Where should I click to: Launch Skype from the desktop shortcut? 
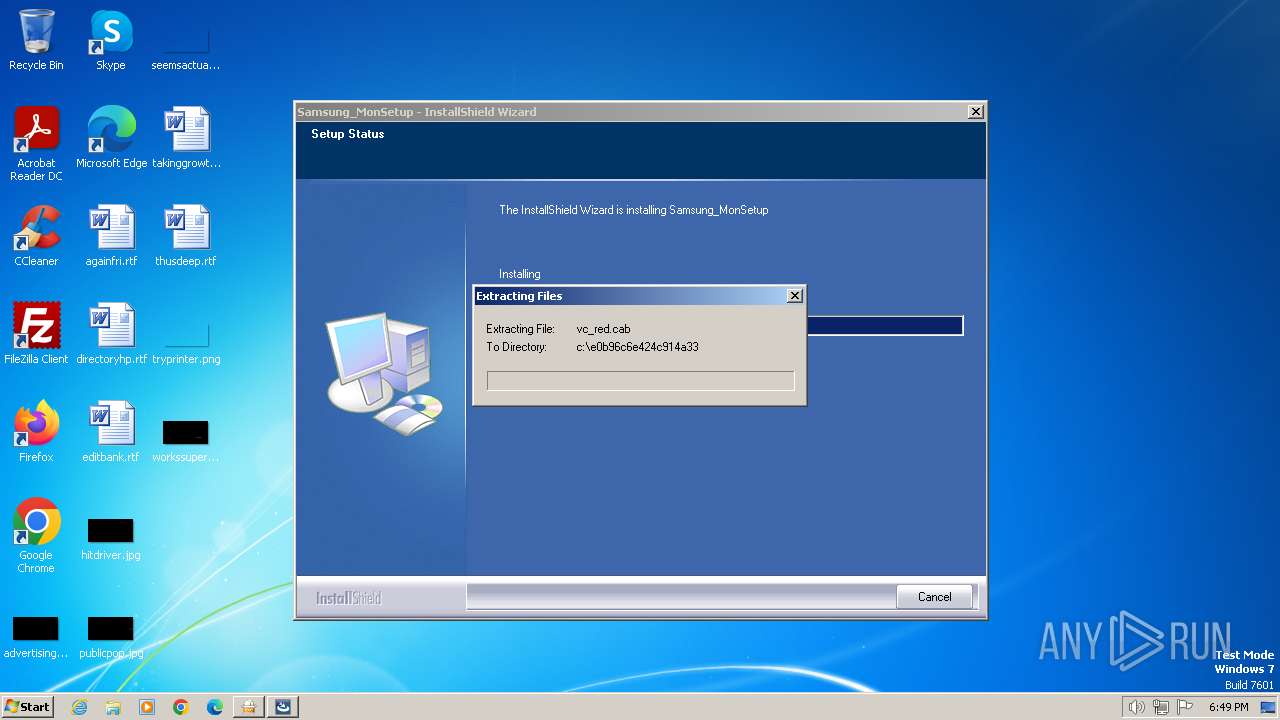click(x=111, y=40)
